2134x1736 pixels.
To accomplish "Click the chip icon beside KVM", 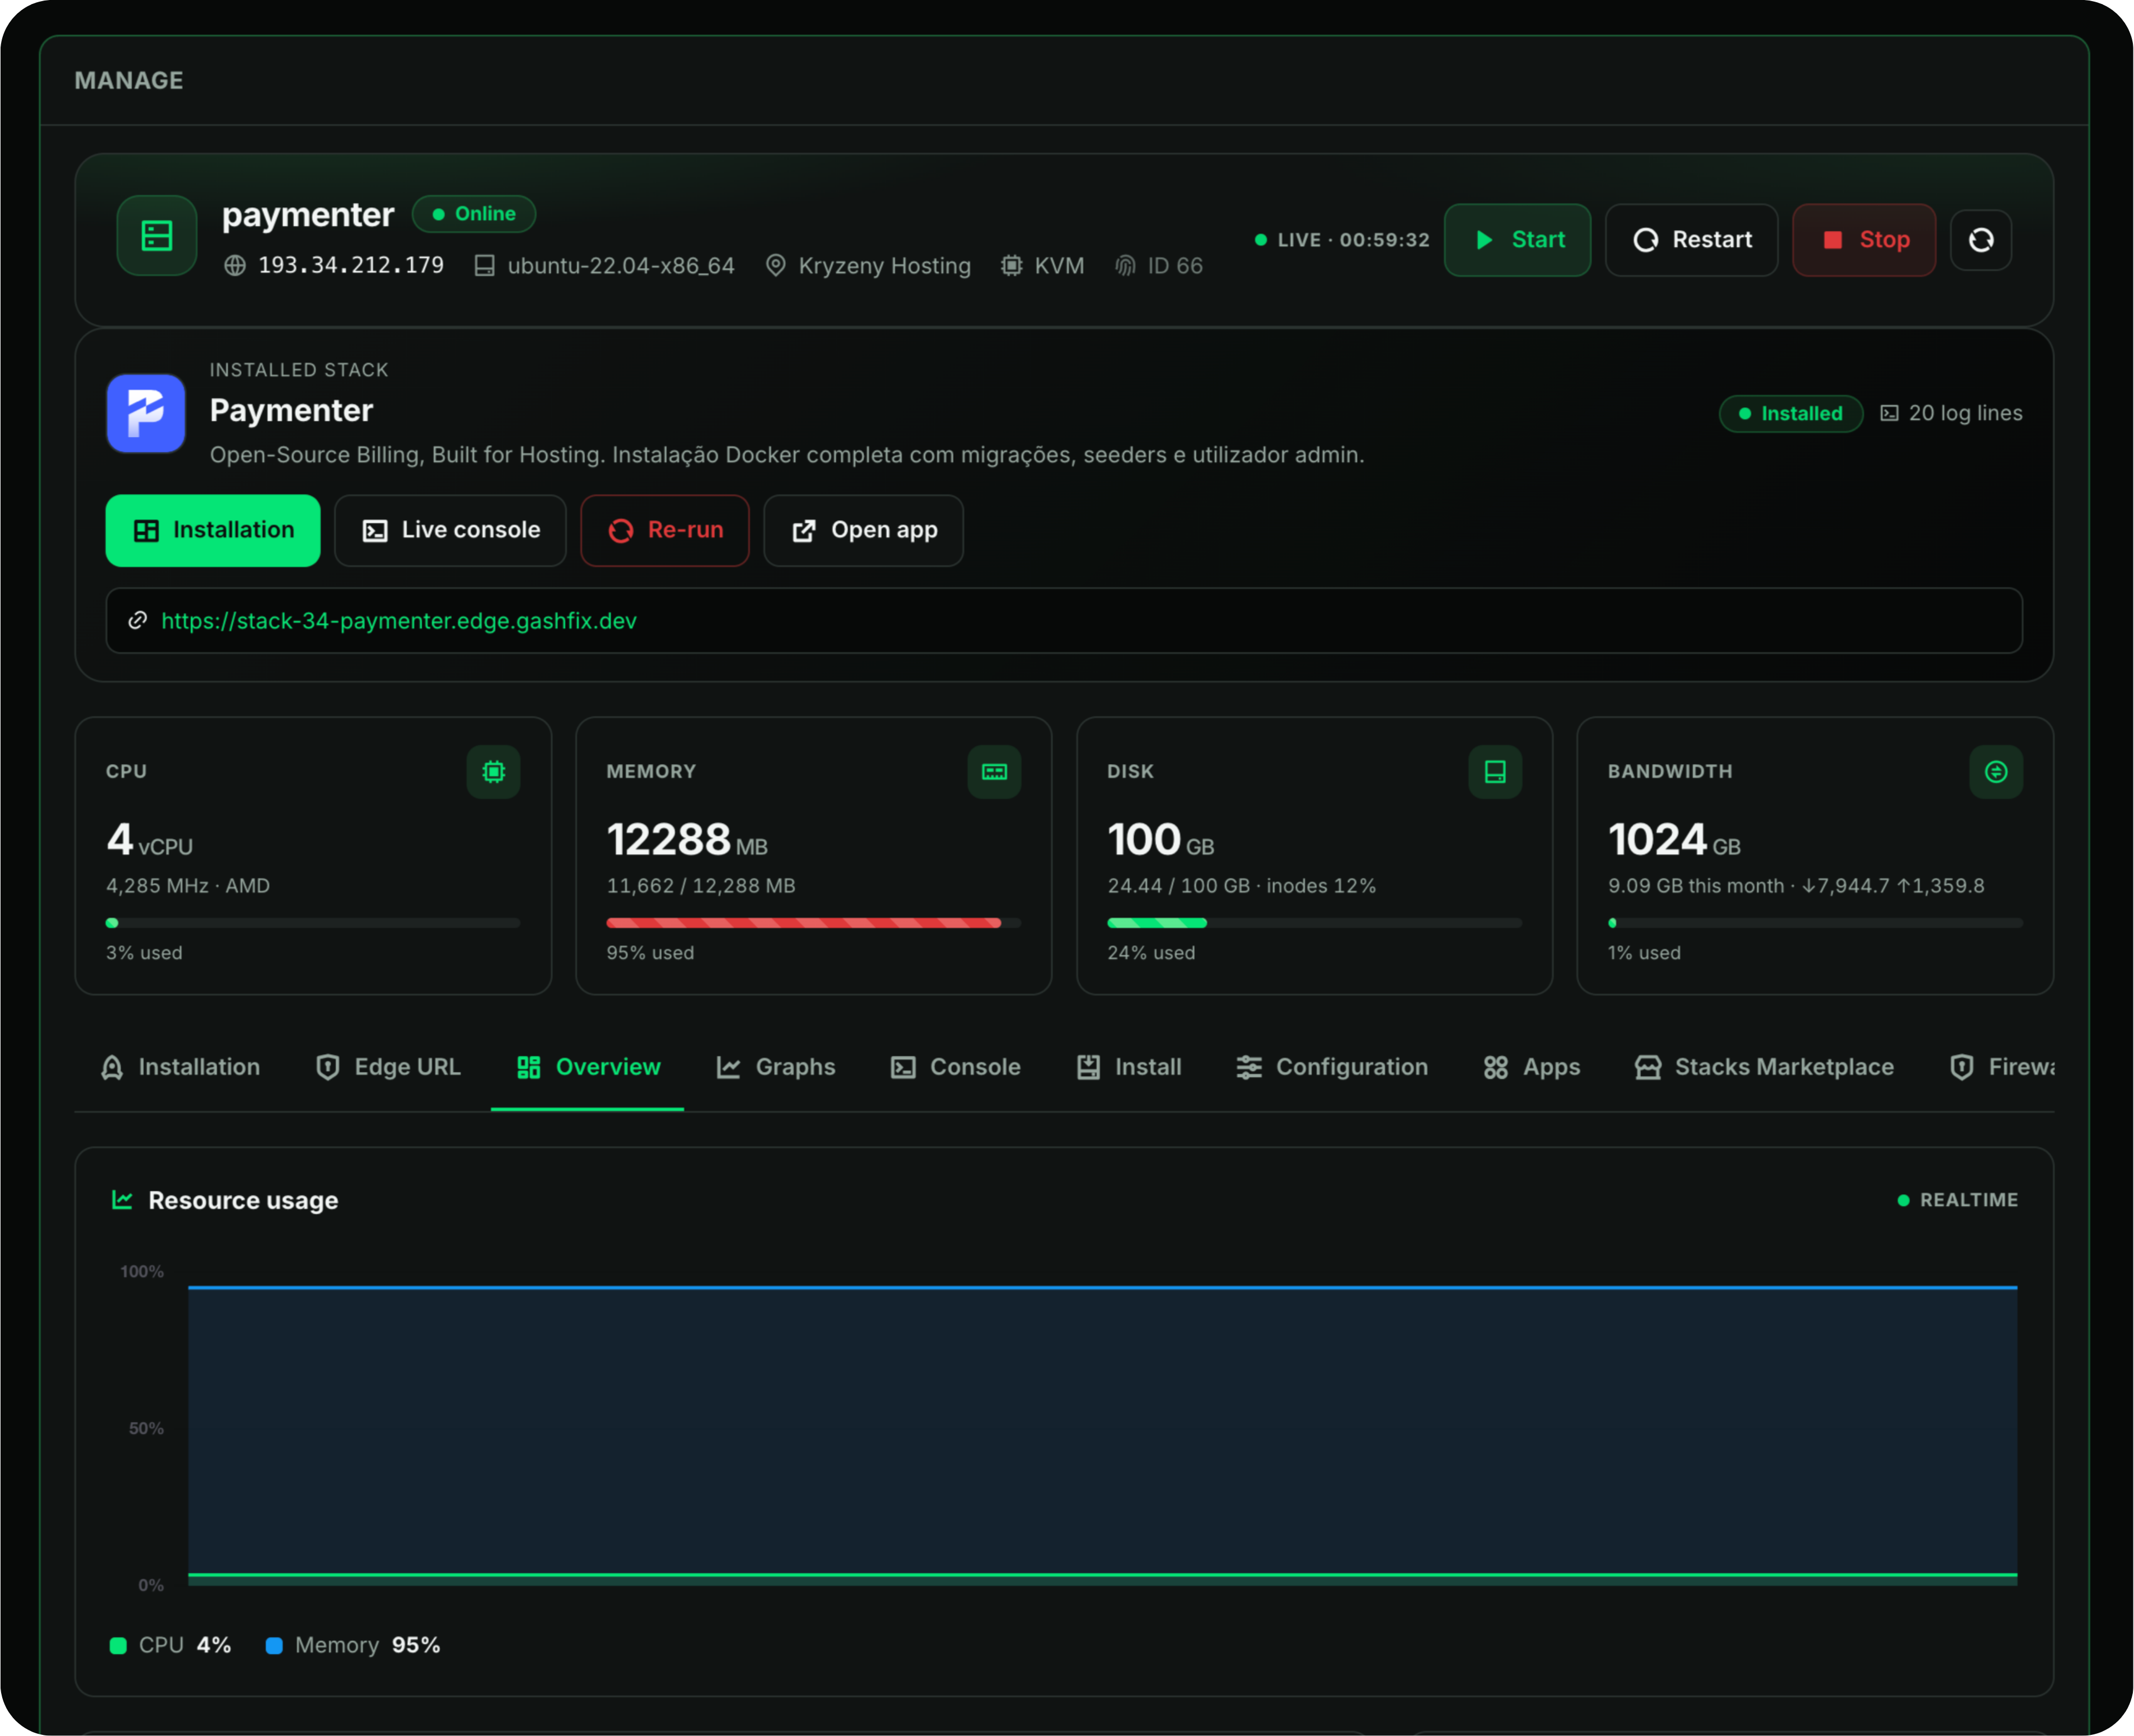I will coord(1011,266).
